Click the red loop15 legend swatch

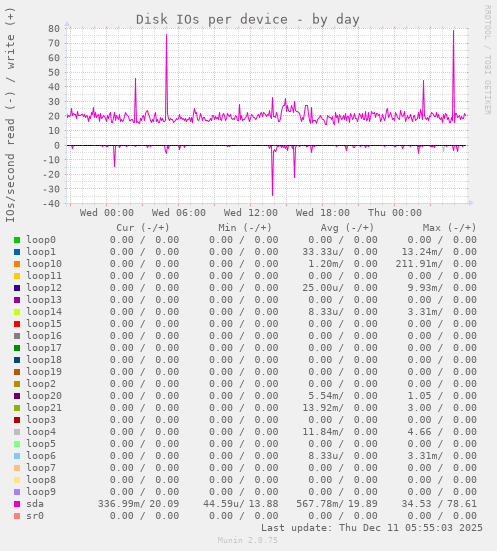point(17,324)
